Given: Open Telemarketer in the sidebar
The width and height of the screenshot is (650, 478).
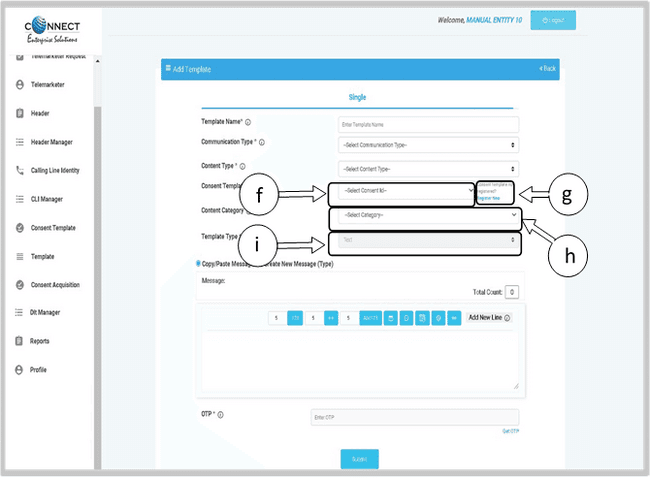Looking at the screenshot, I should coord(47,85).
